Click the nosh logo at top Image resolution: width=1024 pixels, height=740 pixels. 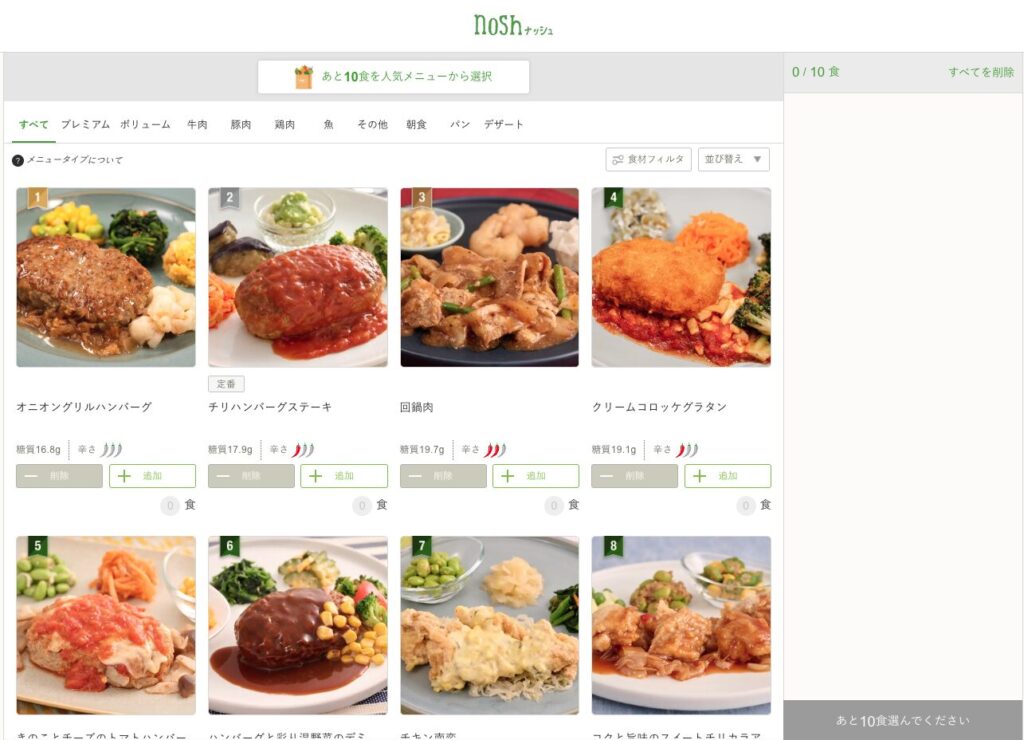pos(513,25)
